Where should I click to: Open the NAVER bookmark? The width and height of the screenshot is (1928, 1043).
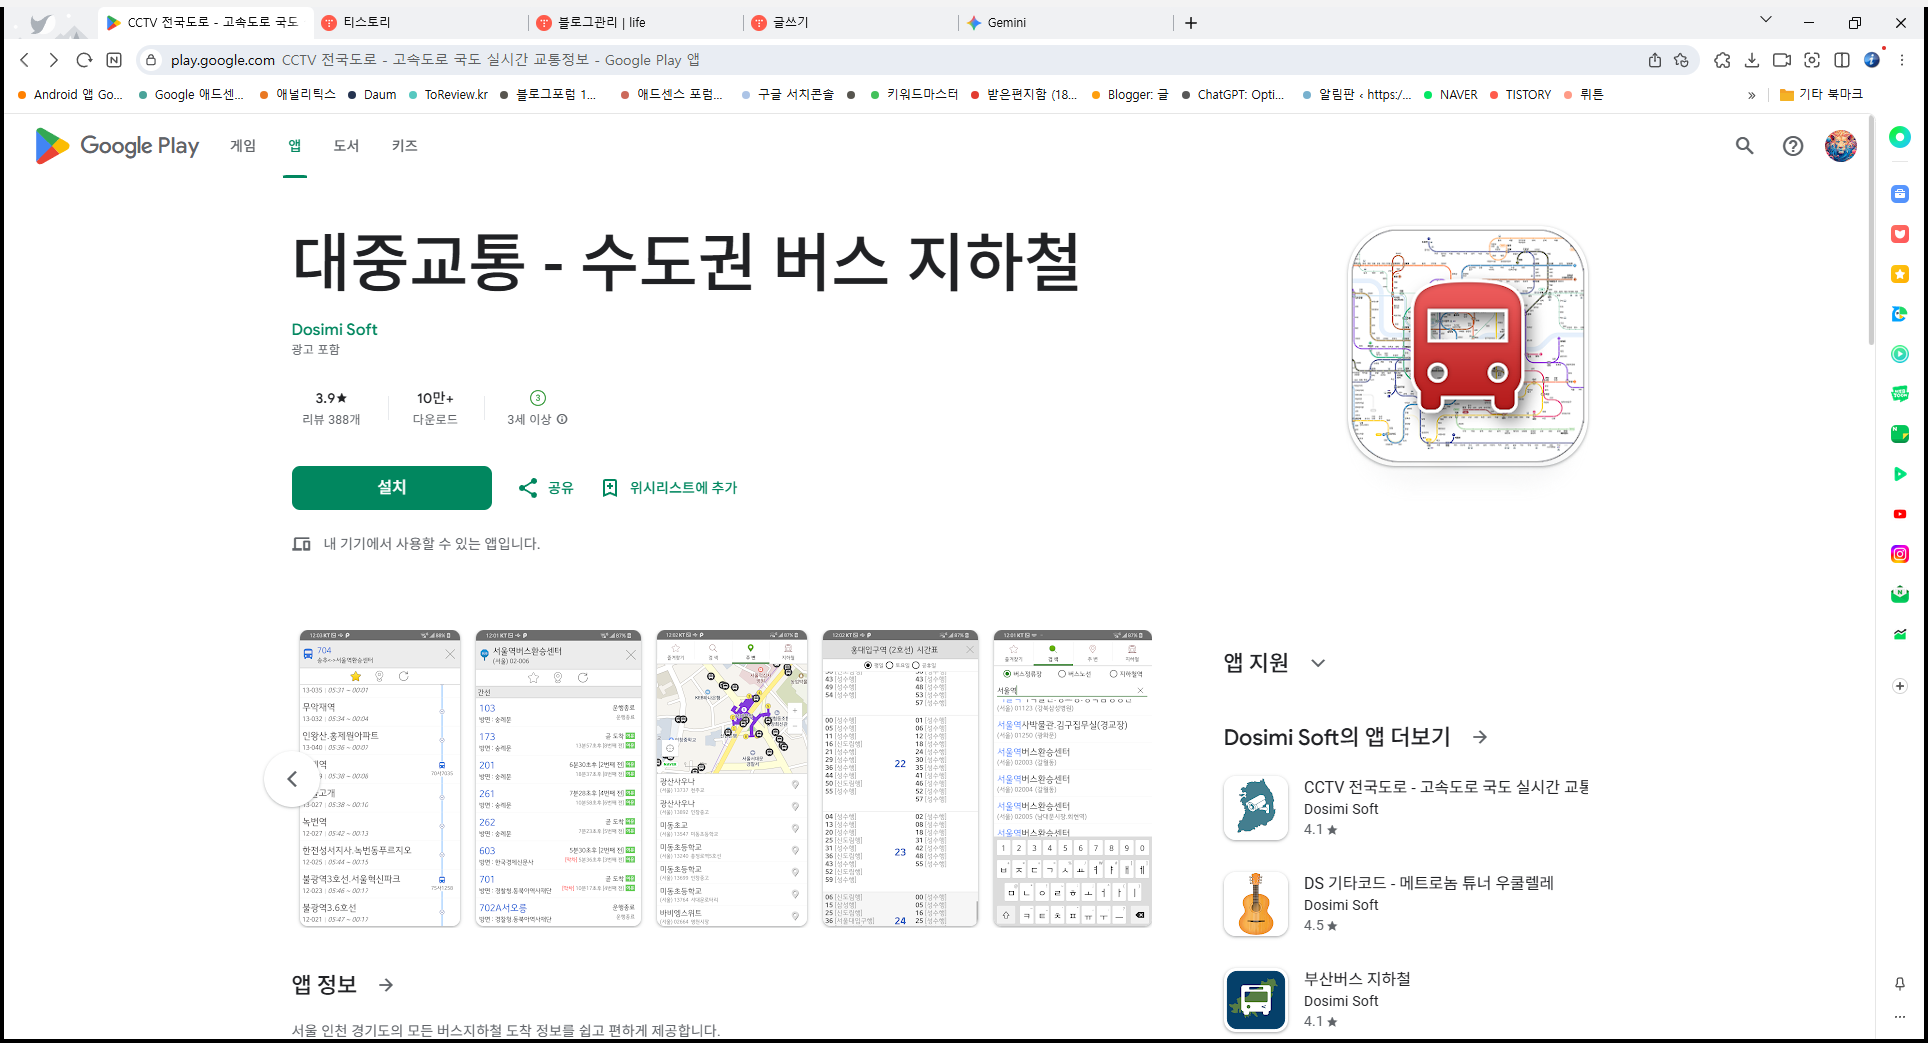[1451, 95]
